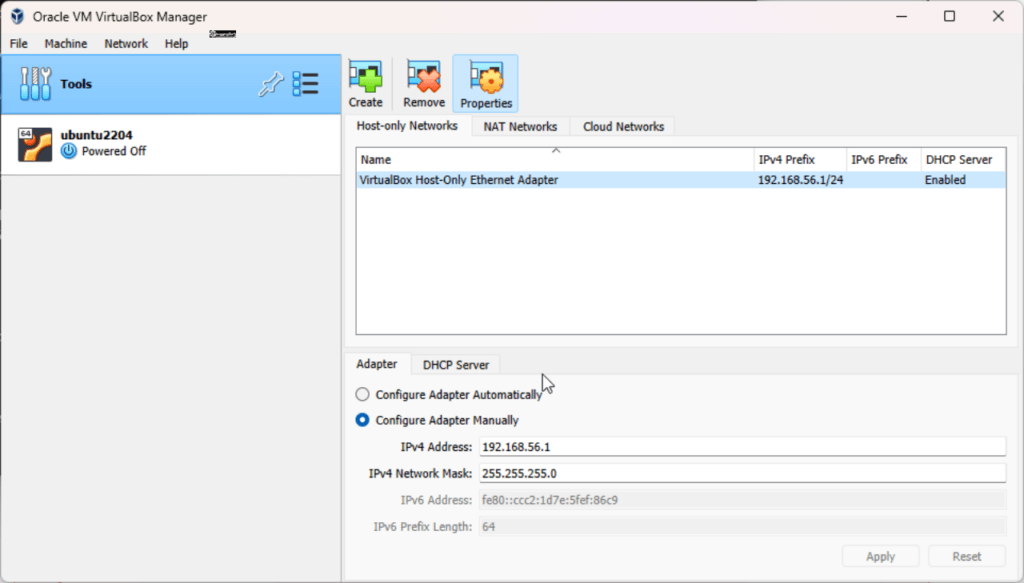The image size is (1024, 583).
Task: Switch to the Cloud Networks tab
Action: tap(624, 127)
